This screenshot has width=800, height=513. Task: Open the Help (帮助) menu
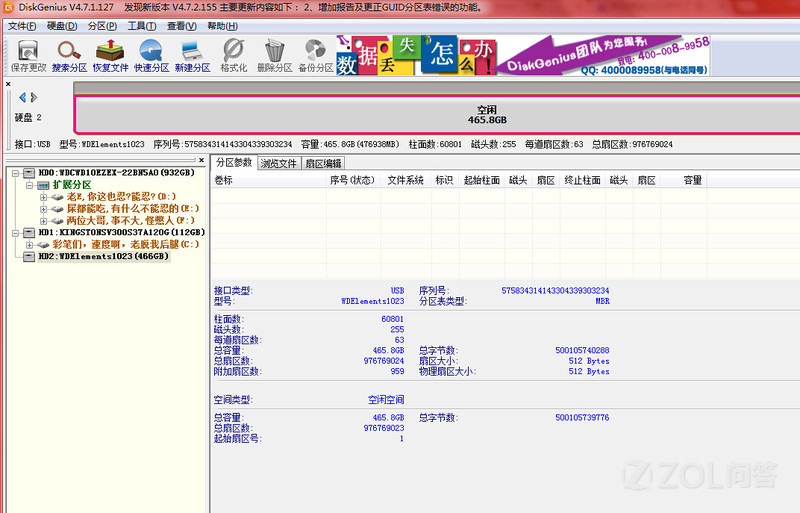click(x=222, y=26)
